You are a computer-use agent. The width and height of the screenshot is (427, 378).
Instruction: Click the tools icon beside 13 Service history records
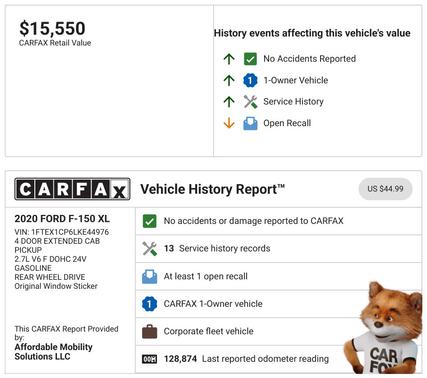[x=149, y=249]
